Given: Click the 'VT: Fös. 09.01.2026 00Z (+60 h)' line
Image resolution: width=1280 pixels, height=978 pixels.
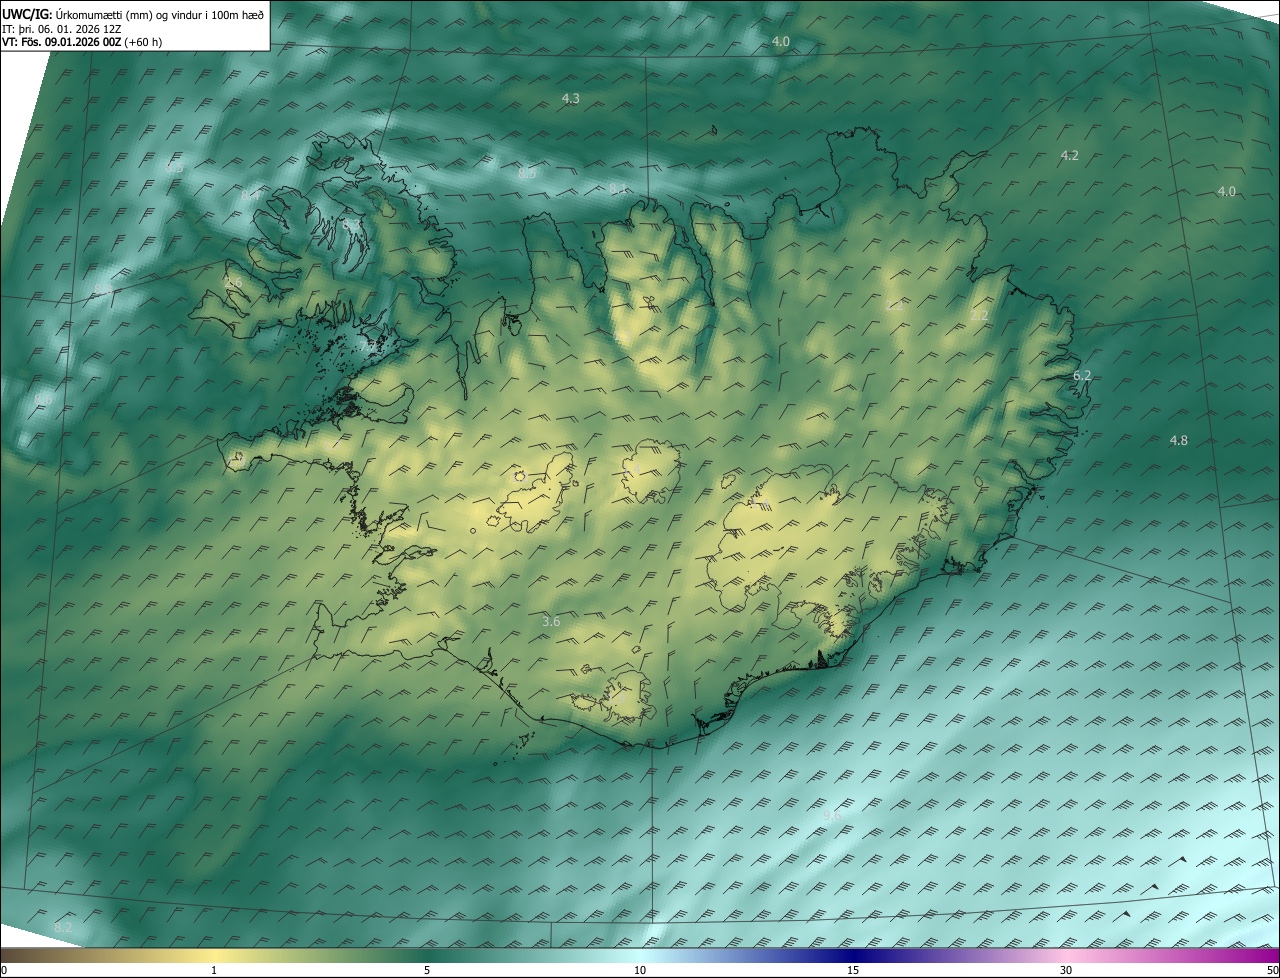Looking at the screenshot, I should (82, 42).
